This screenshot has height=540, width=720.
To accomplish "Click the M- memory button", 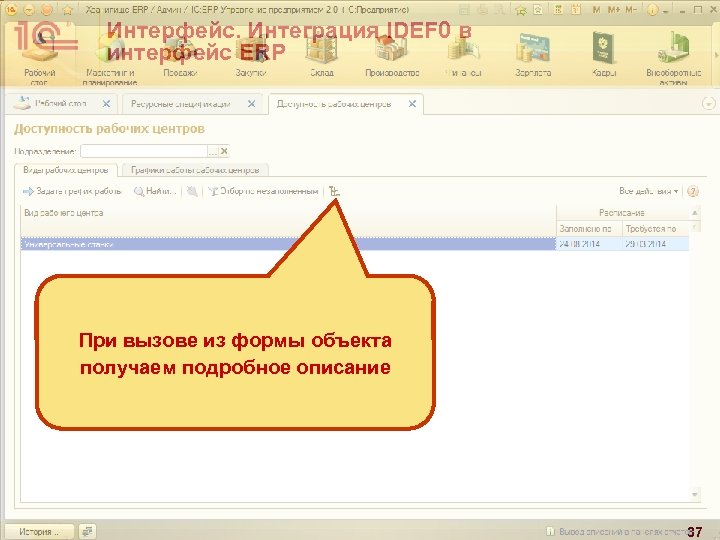I will pyautogui.click(x=631, y=9).
